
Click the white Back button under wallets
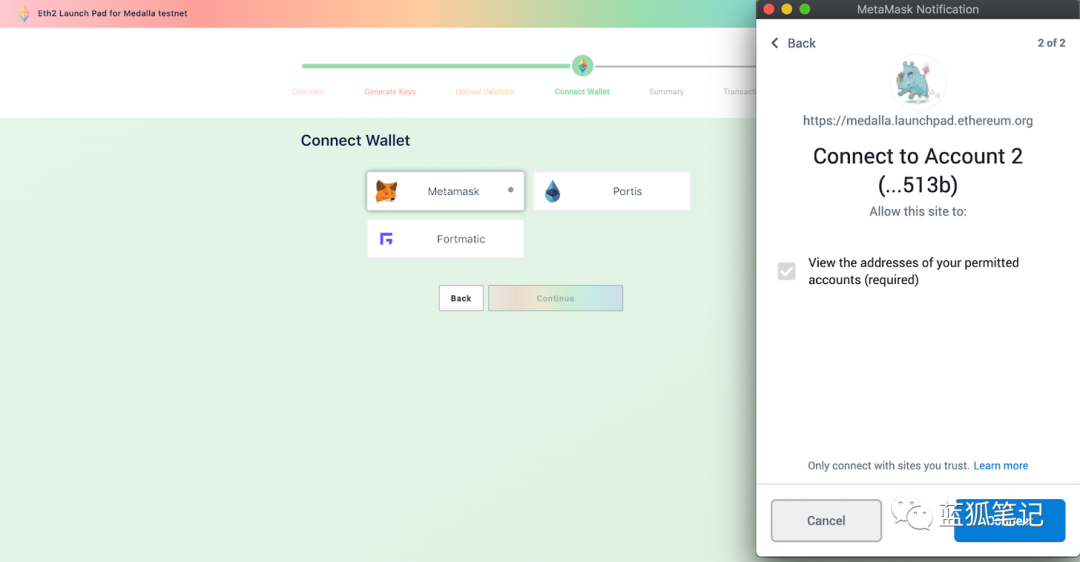coord(461,298)
